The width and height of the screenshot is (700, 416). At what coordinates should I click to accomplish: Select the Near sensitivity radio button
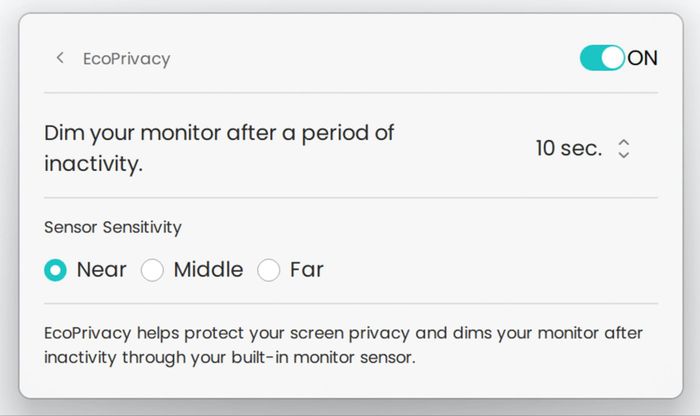[x=55, y=270]
